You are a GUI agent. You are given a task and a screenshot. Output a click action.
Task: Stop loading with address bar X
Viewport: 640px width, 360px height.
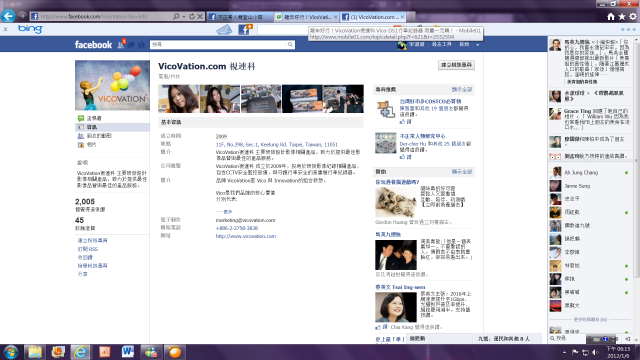(200, 16)
